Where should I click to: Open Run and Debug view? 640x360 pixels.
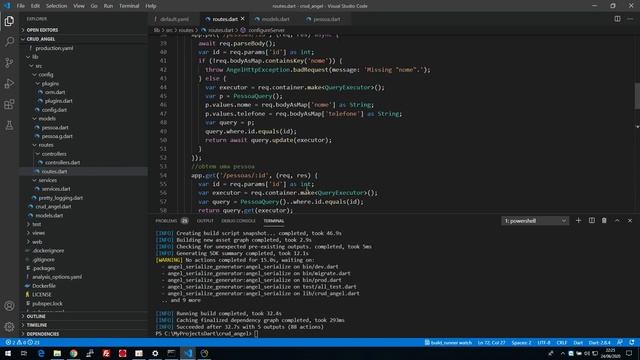tap(9, 83)
